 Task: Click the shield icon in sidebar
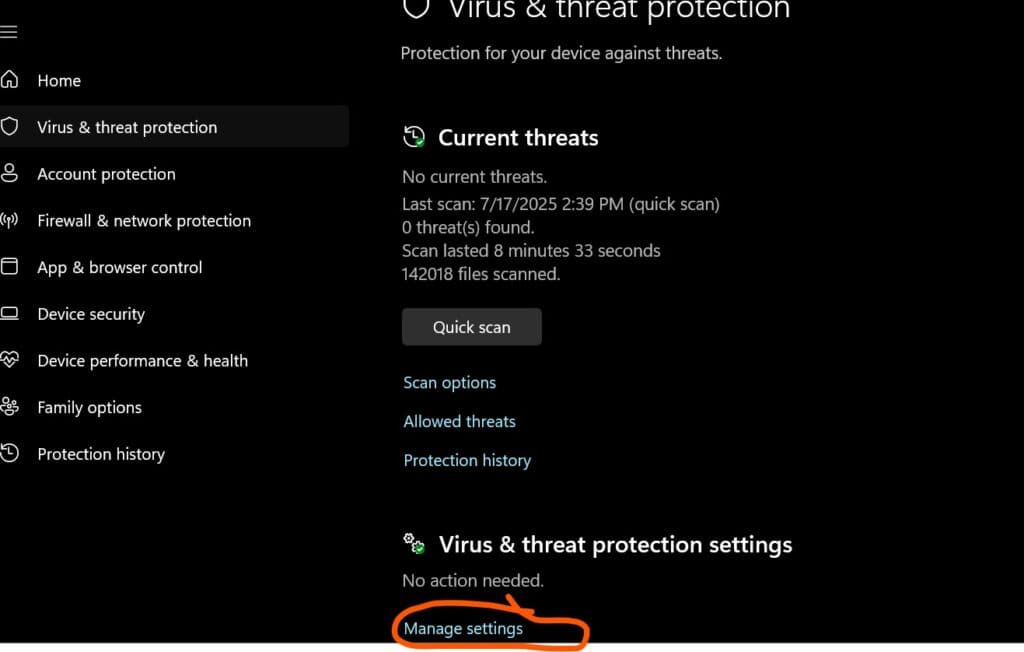(9, 126)
